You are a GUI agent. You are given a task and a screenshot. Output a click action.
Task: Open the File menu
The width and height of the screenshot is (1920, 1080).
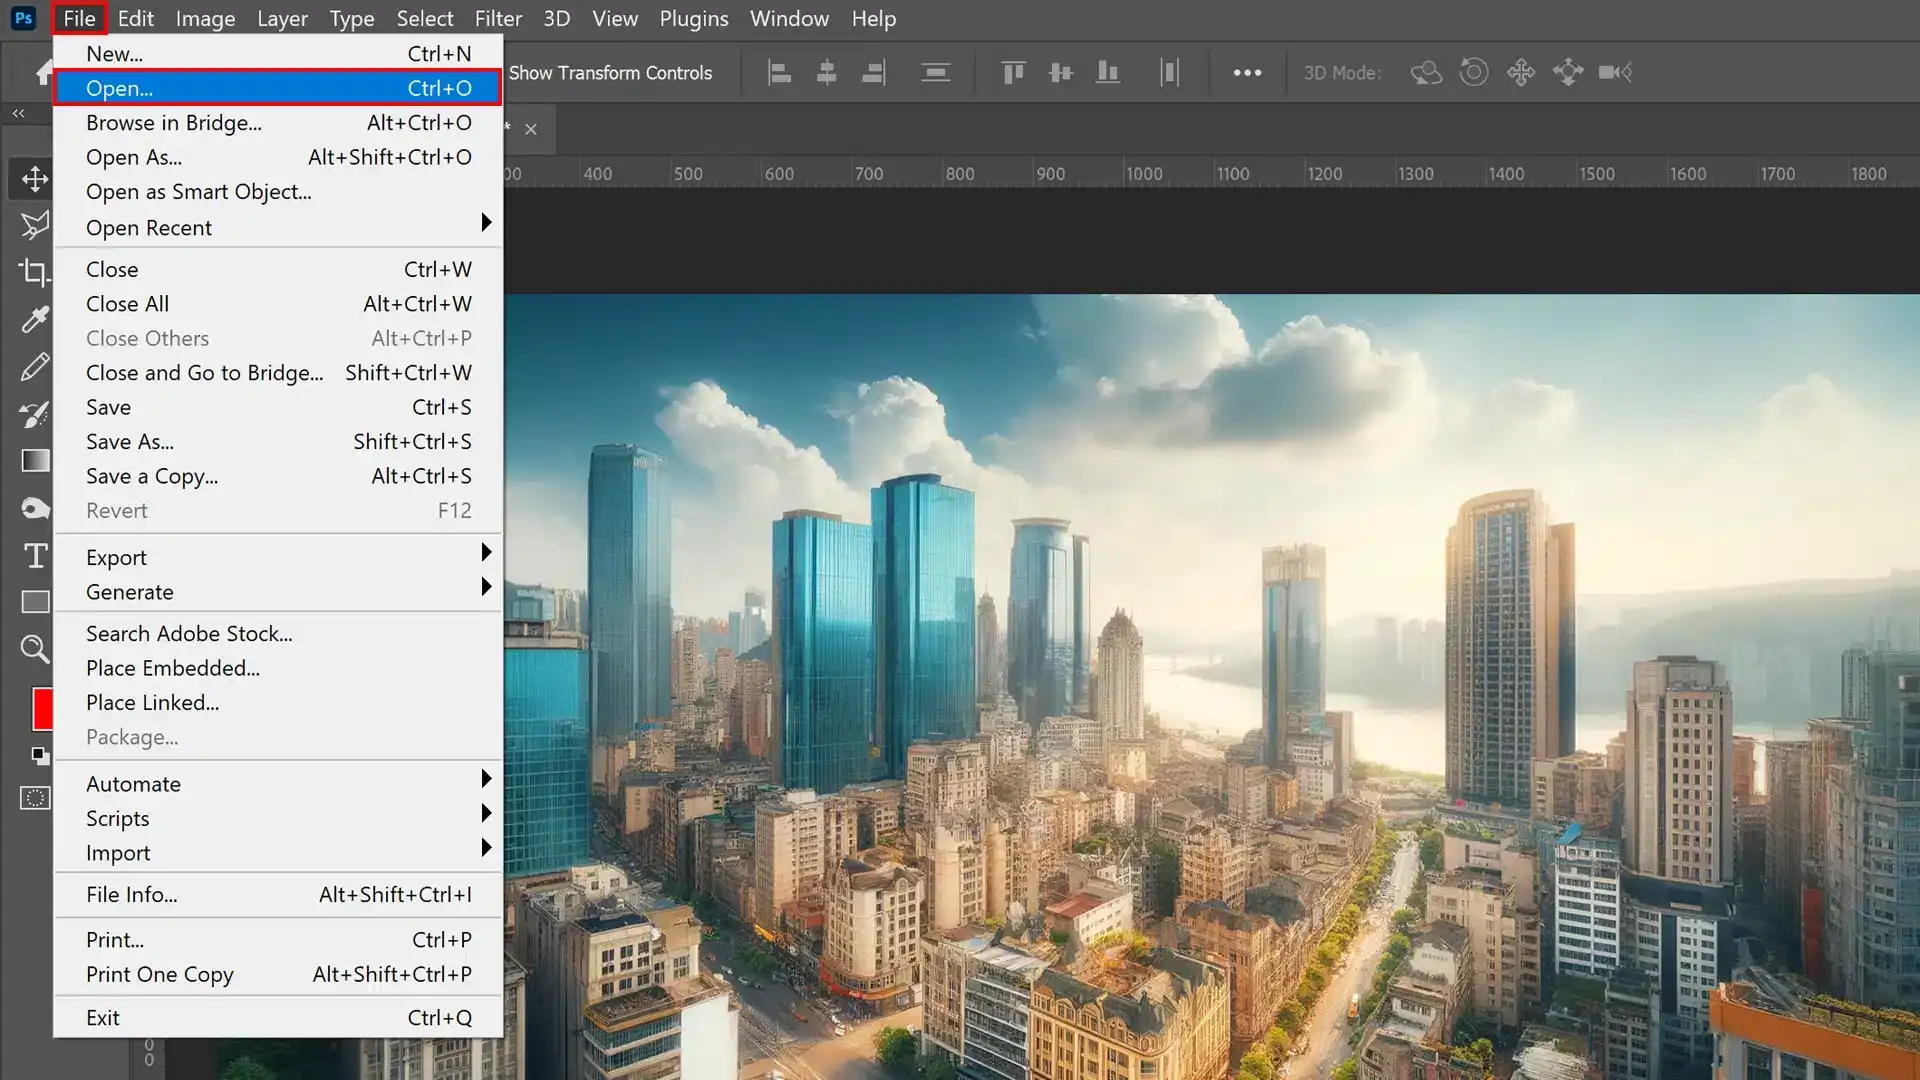click(x=79, y=18)
